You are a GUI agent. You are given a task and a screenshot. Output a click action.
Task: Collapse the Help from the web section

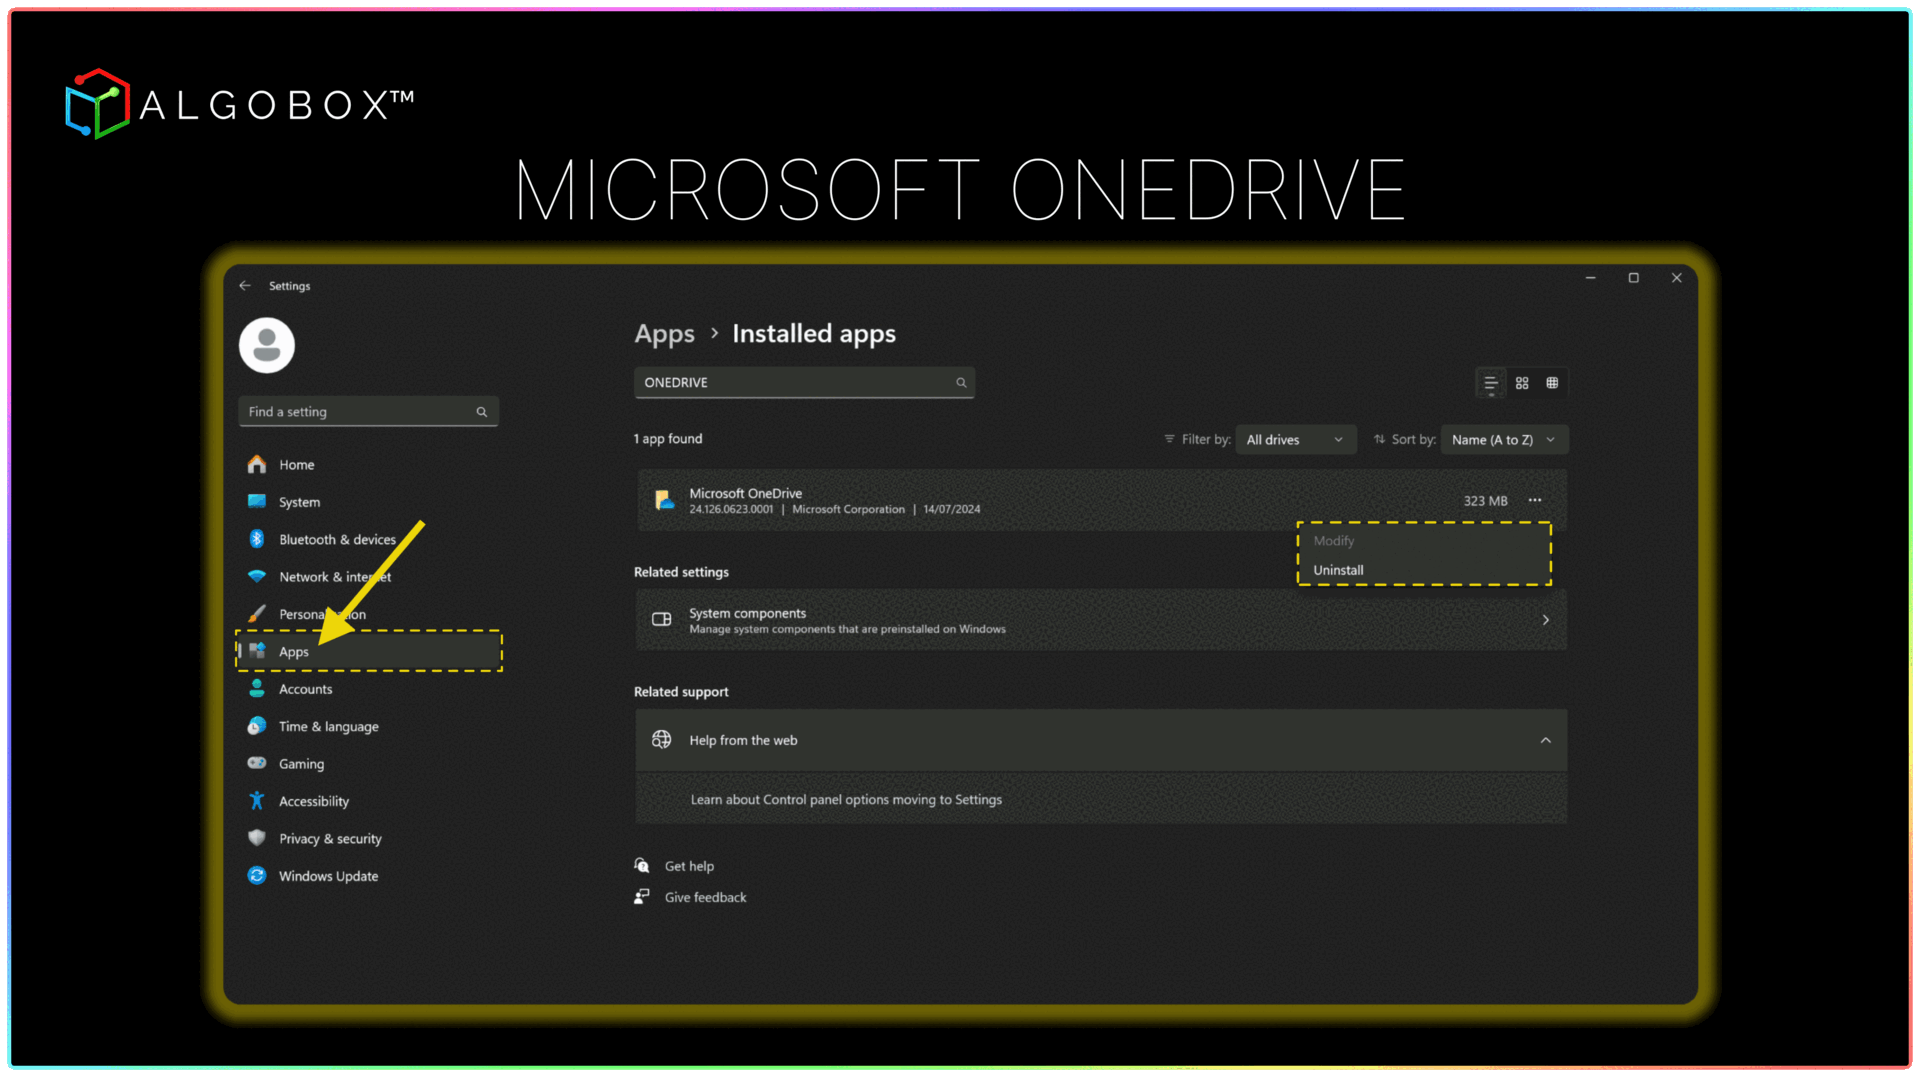click(1545, 740)
